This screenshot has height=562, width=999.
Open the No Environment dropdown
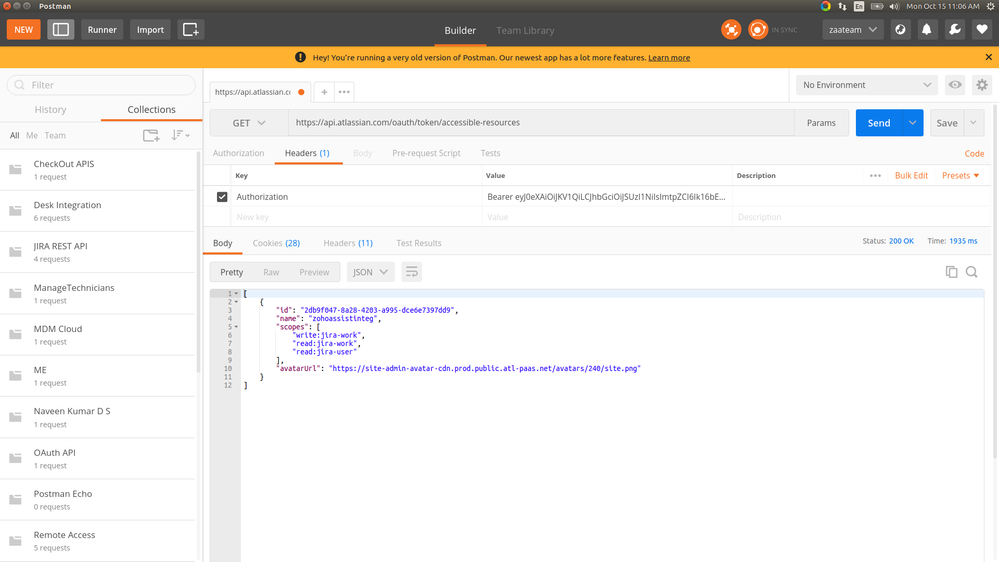click(x=866, y=85)
